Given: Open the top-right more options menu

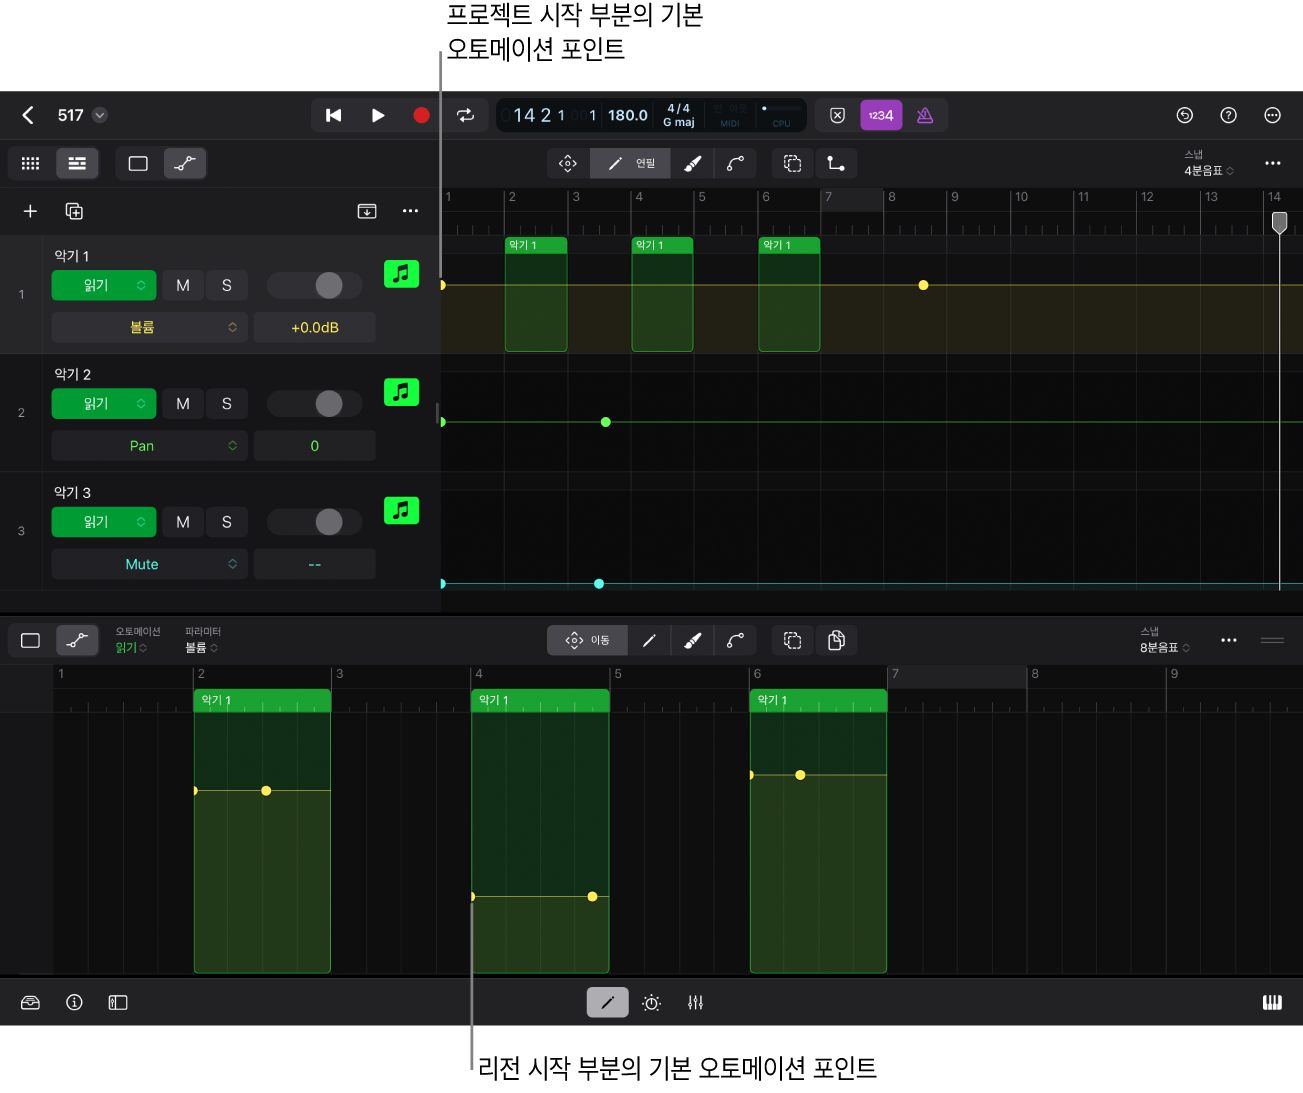Looking at the screenshot, I should 1272,115.
